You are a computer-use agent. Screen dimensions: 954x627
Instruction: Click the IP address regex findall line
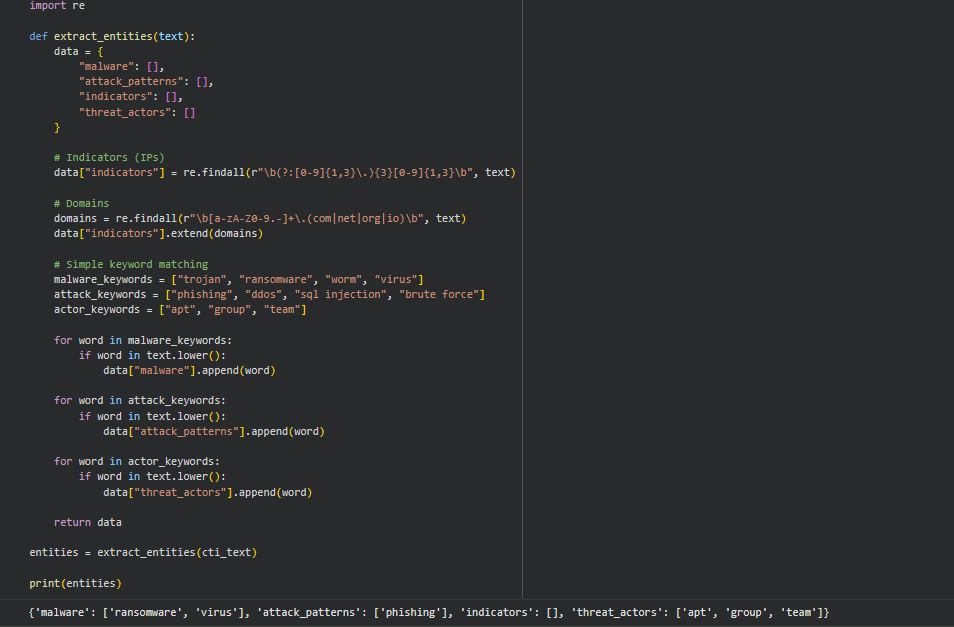click(x=285, y=173)
